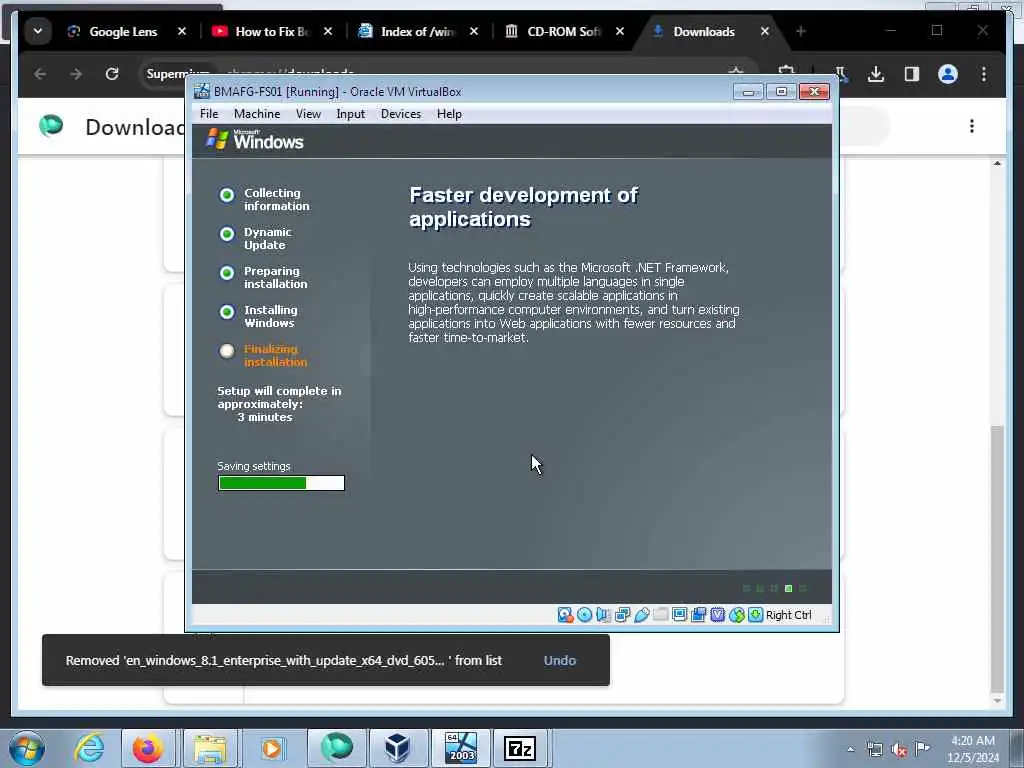Switch to the How to Fix browser tab
The image size is (1024, 768).
tap(272, 31)
